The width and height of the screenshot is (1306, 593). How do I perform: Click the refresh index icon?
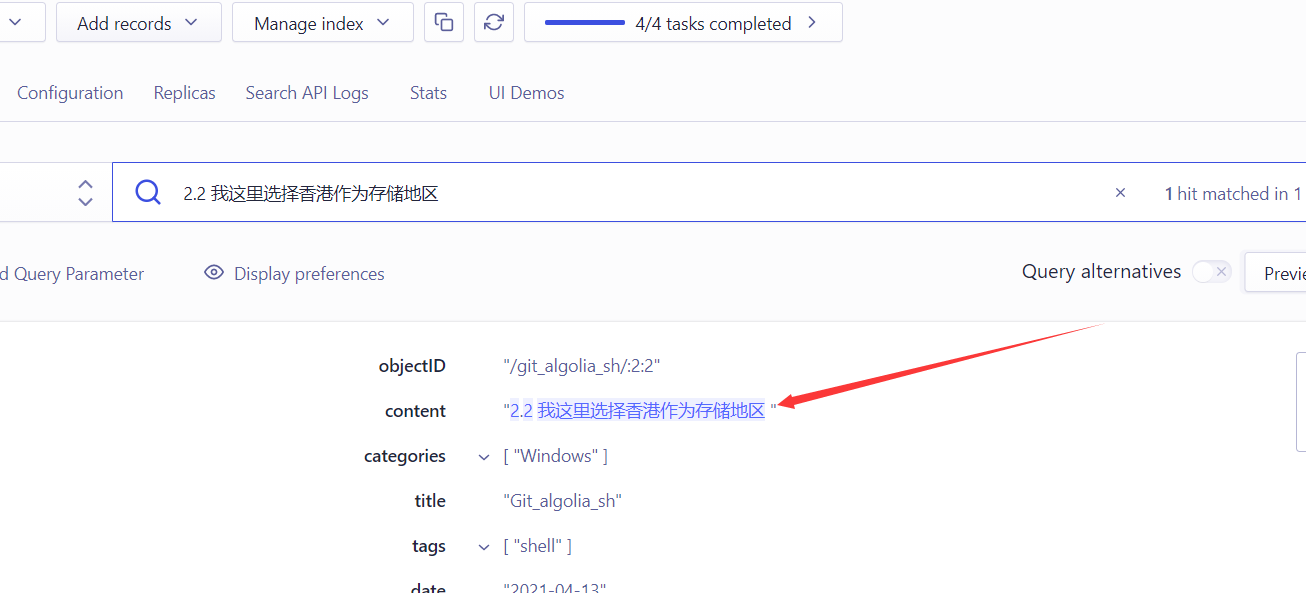494,23
